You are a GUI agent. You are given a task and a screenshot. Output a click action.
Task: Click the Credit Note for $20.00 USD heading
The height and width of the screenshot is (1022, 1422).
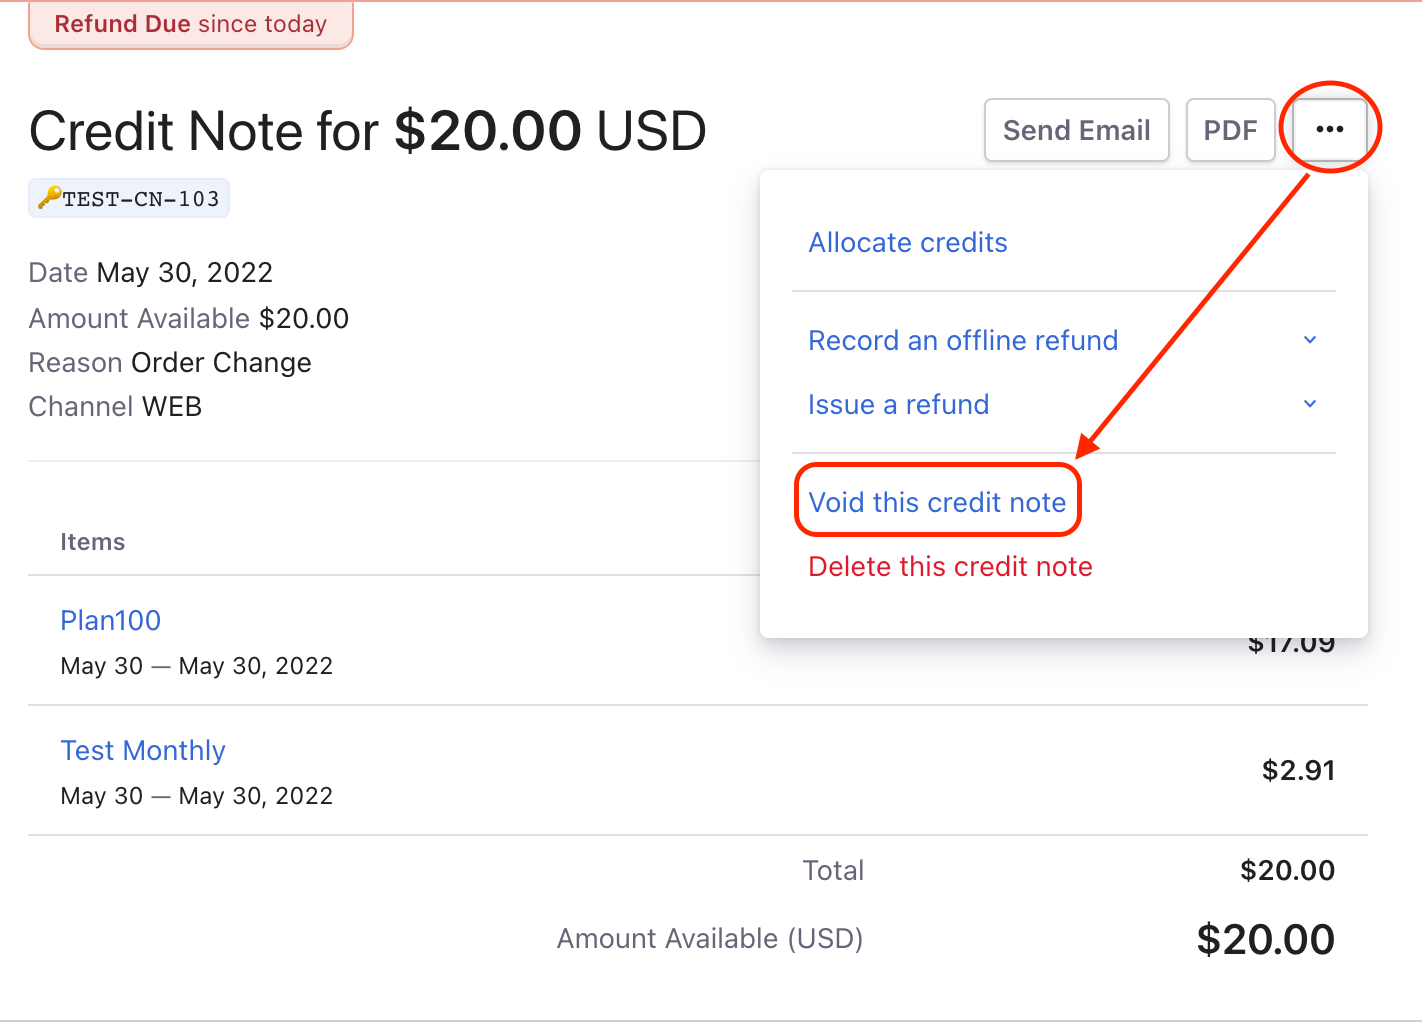click(x=368, y=131)
